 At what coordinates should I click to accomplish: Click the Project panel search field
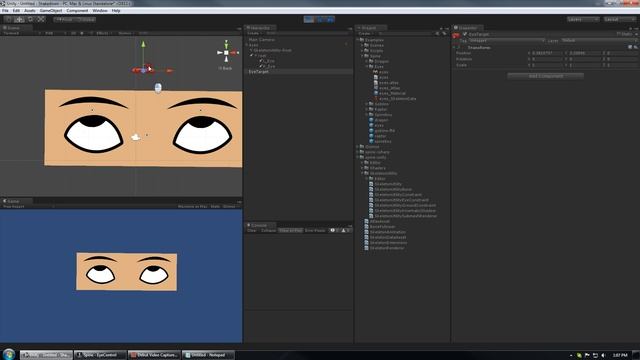tap(405, 33)
